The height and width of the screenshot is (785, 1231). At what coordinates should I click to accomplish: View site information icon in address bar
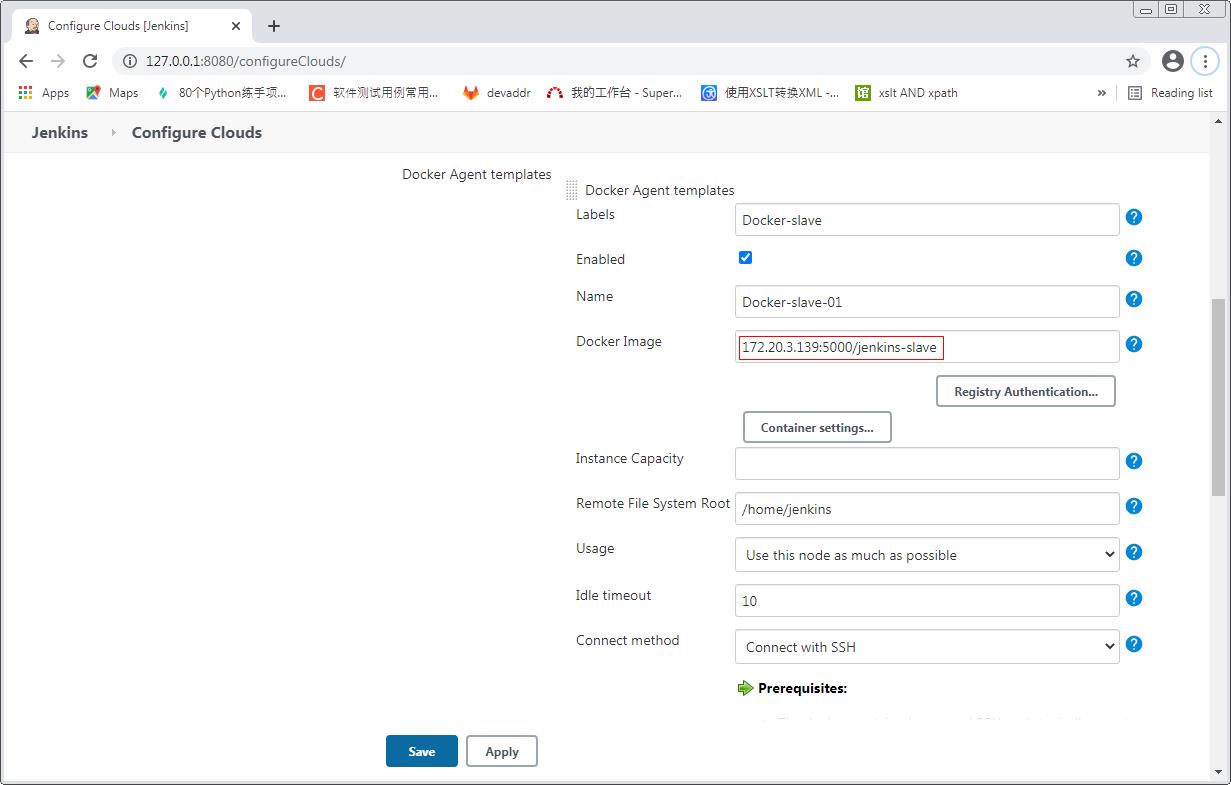pyautogui.click(x=129, y=61)
